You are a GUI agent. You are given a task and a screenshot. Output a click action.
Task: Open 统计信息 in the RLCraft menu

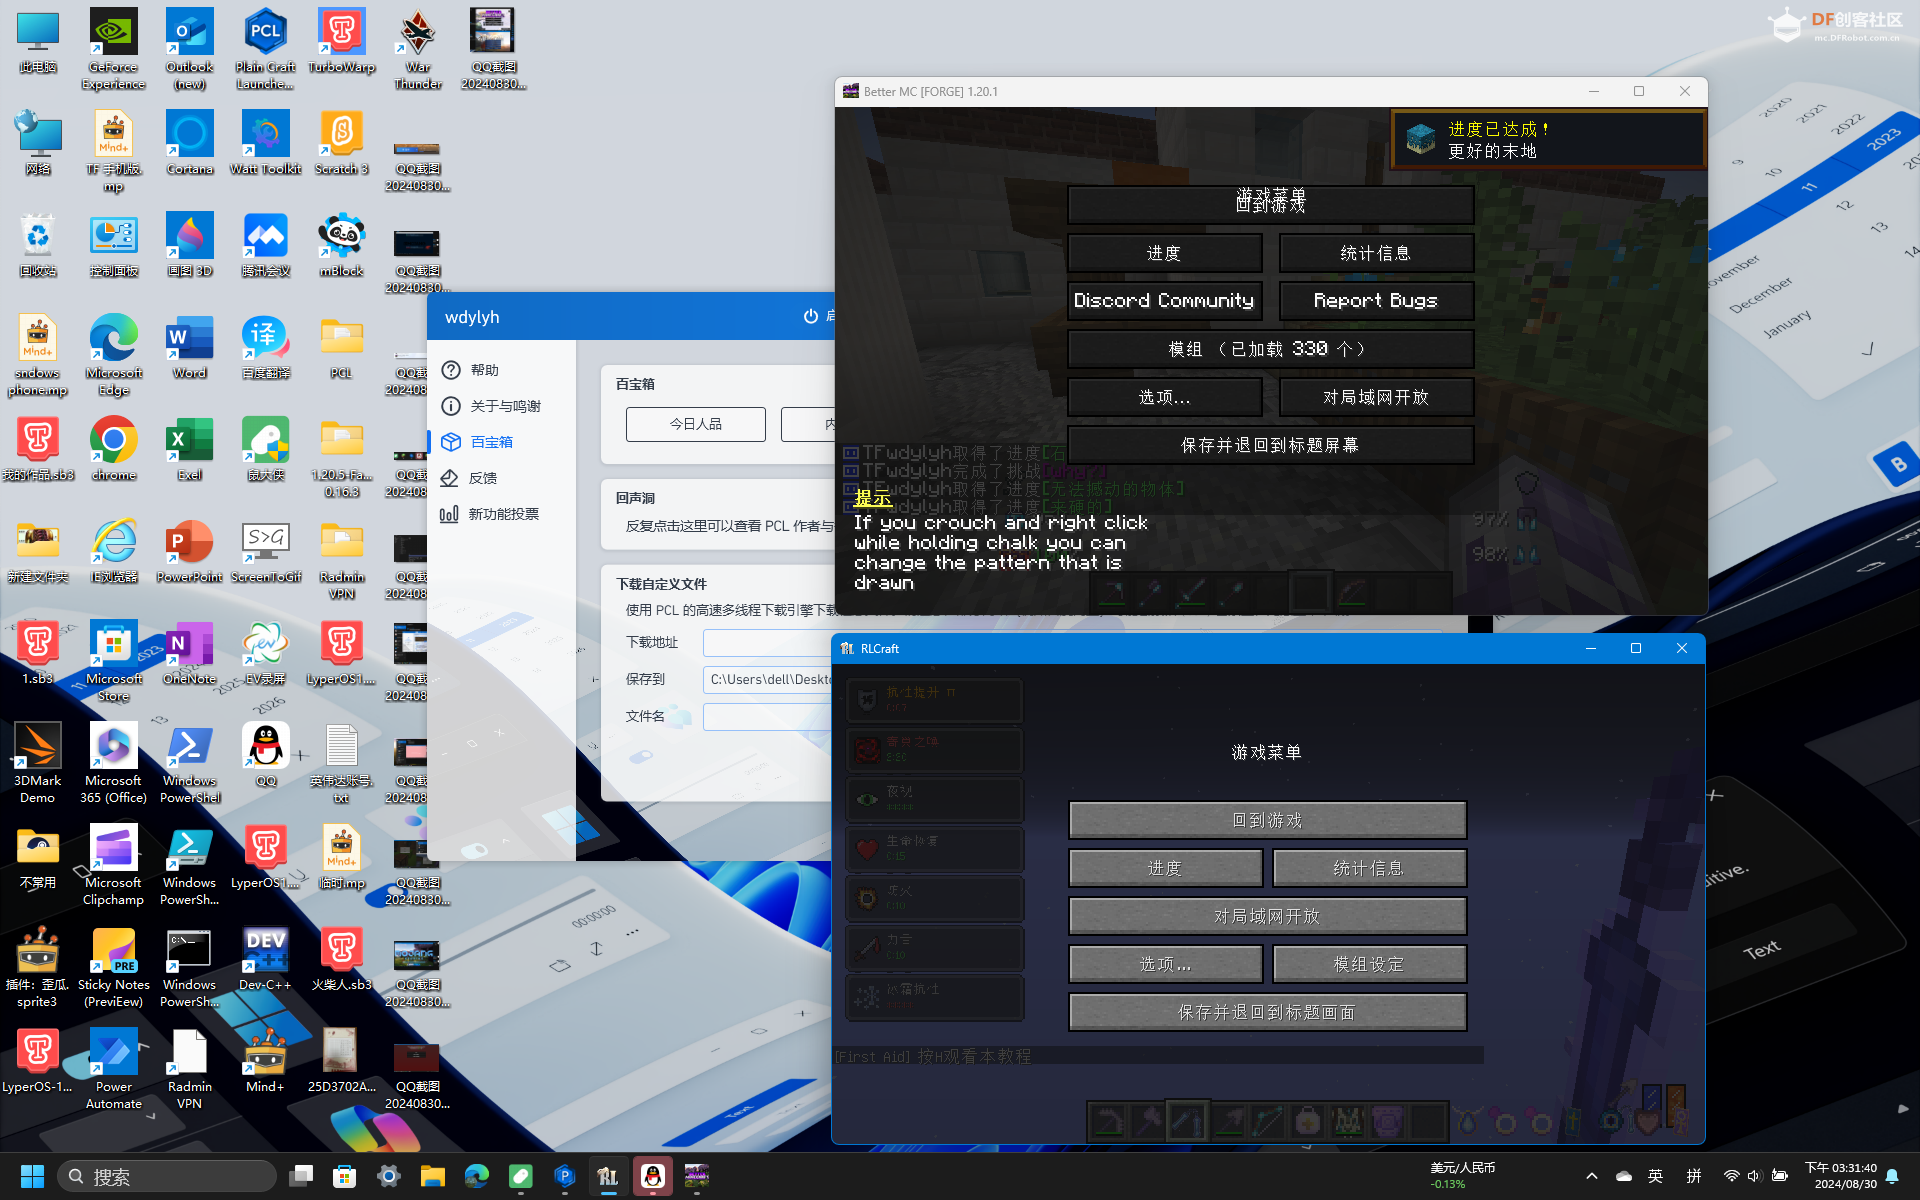[1369, 868]
